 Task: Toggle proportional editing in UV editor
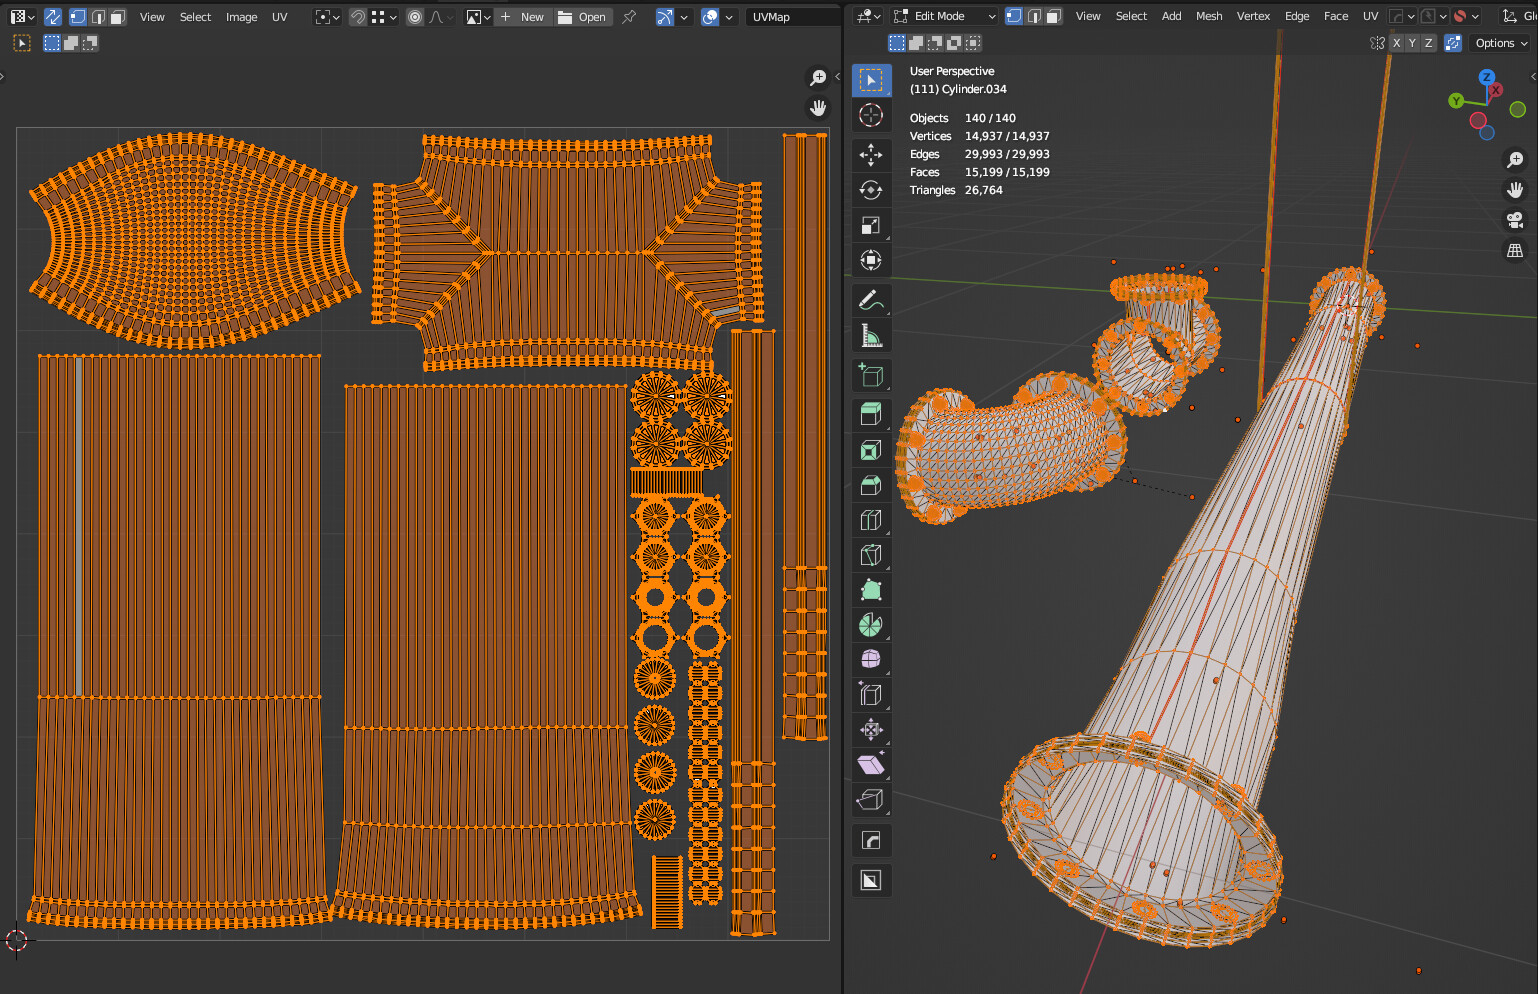[x=415, y=17]
